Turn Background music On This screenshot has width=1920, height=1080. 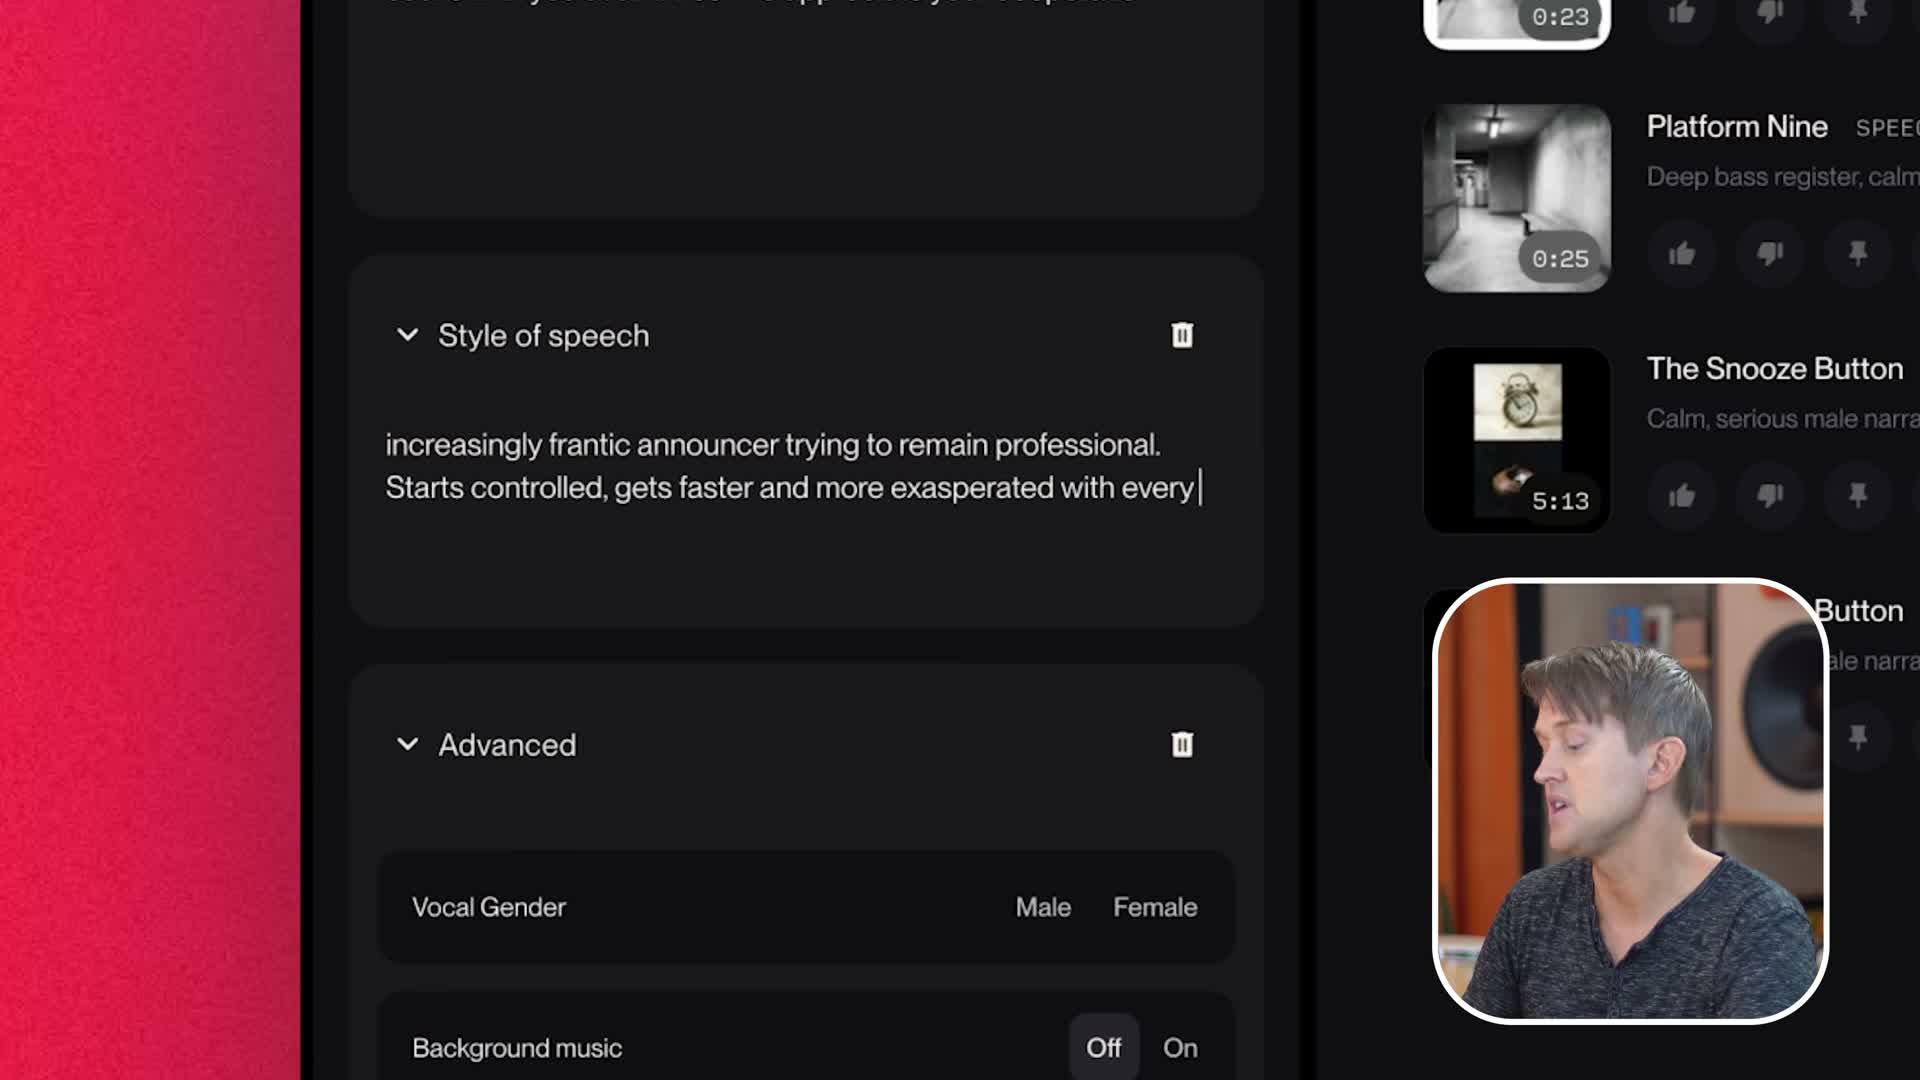point(1180,1047)
